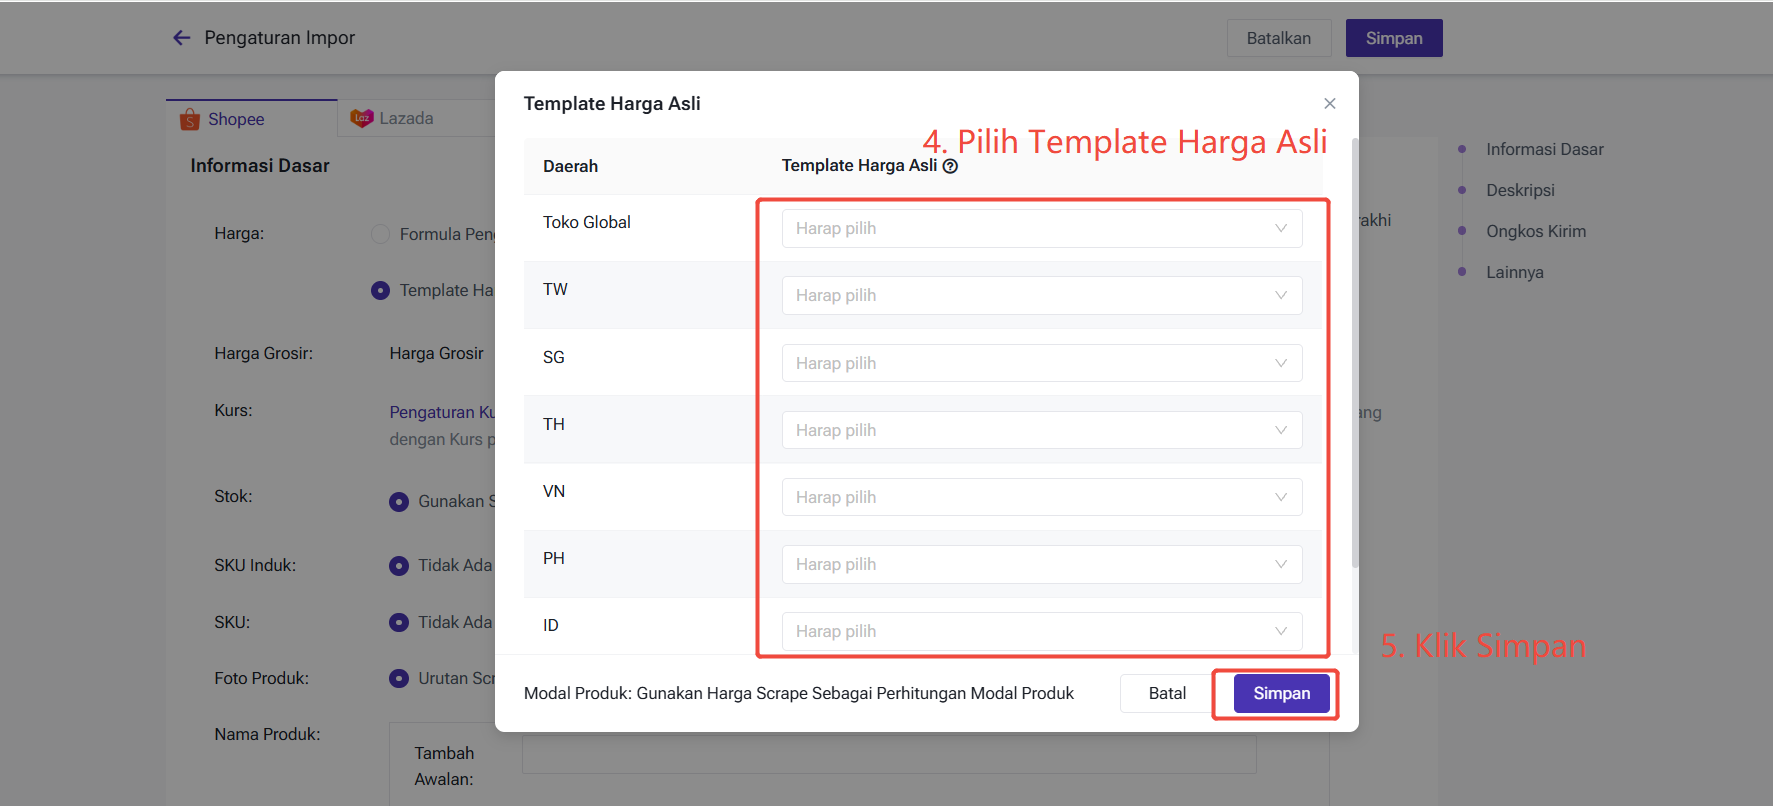Select the Template Harga radio button
This screenshot has width=1773, height=806.
(x=380, y=290)
